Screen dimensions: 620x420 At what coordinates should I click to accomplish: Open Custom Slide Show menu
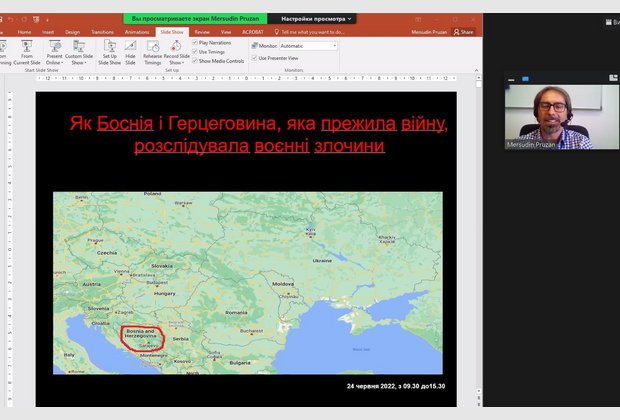pyautogui.click(x=80, y=48)
